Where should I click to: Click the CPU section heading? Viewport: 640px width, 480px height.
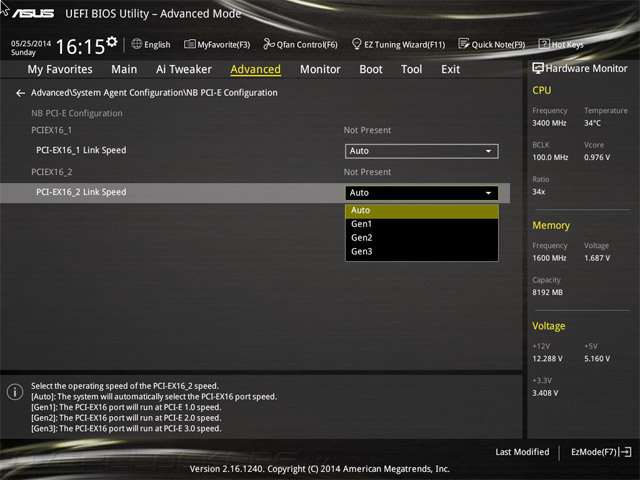[542, 90]
